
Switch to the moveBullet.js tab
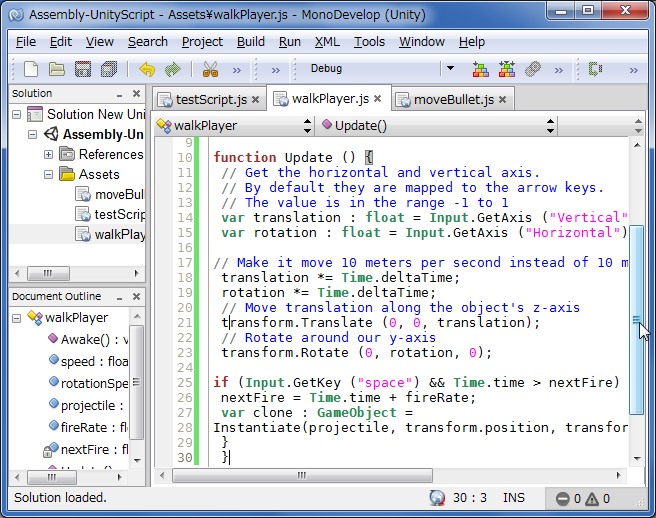[x=452, y=100]
